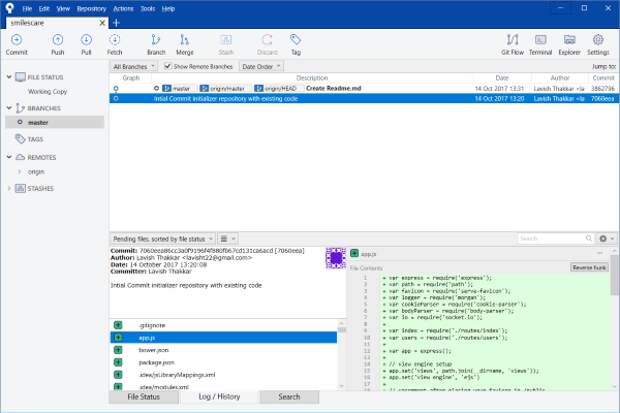Open the Help menu

[x=168, y=9]
